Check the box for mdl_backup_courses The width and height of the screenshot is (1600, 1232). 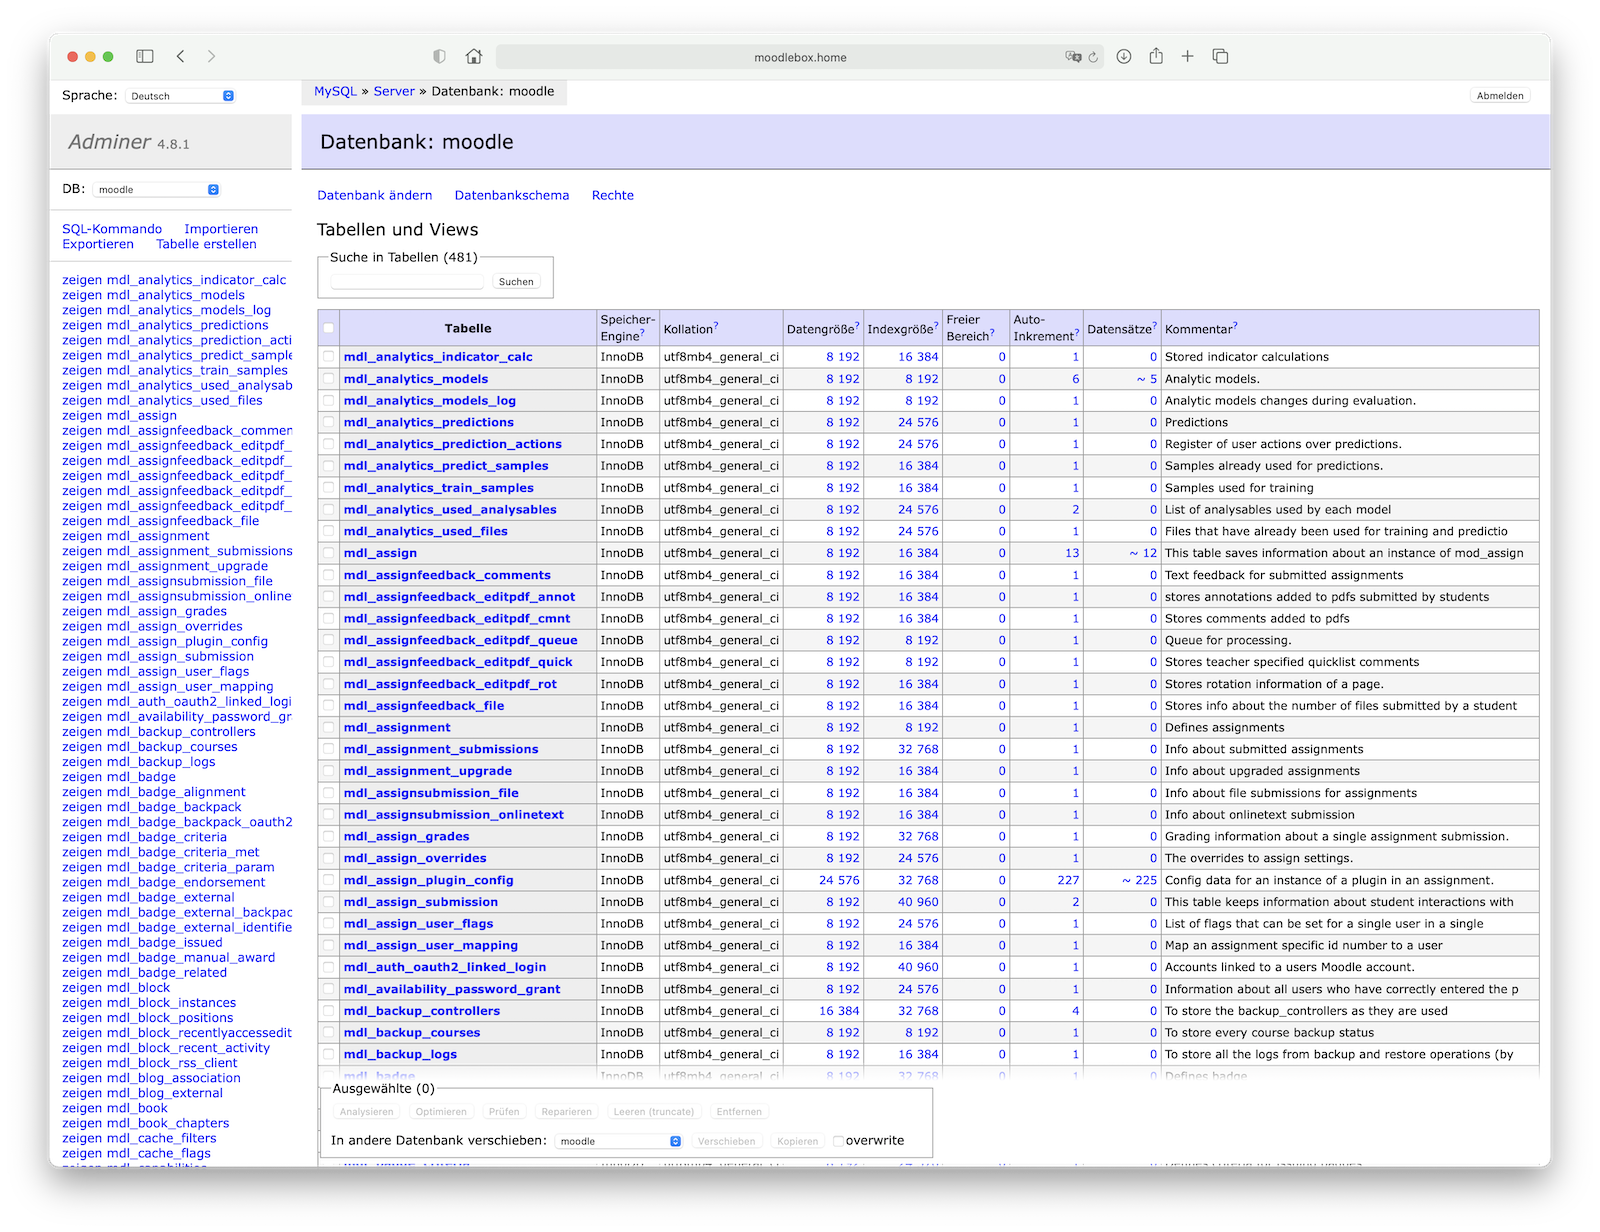tap(328, 1032)
